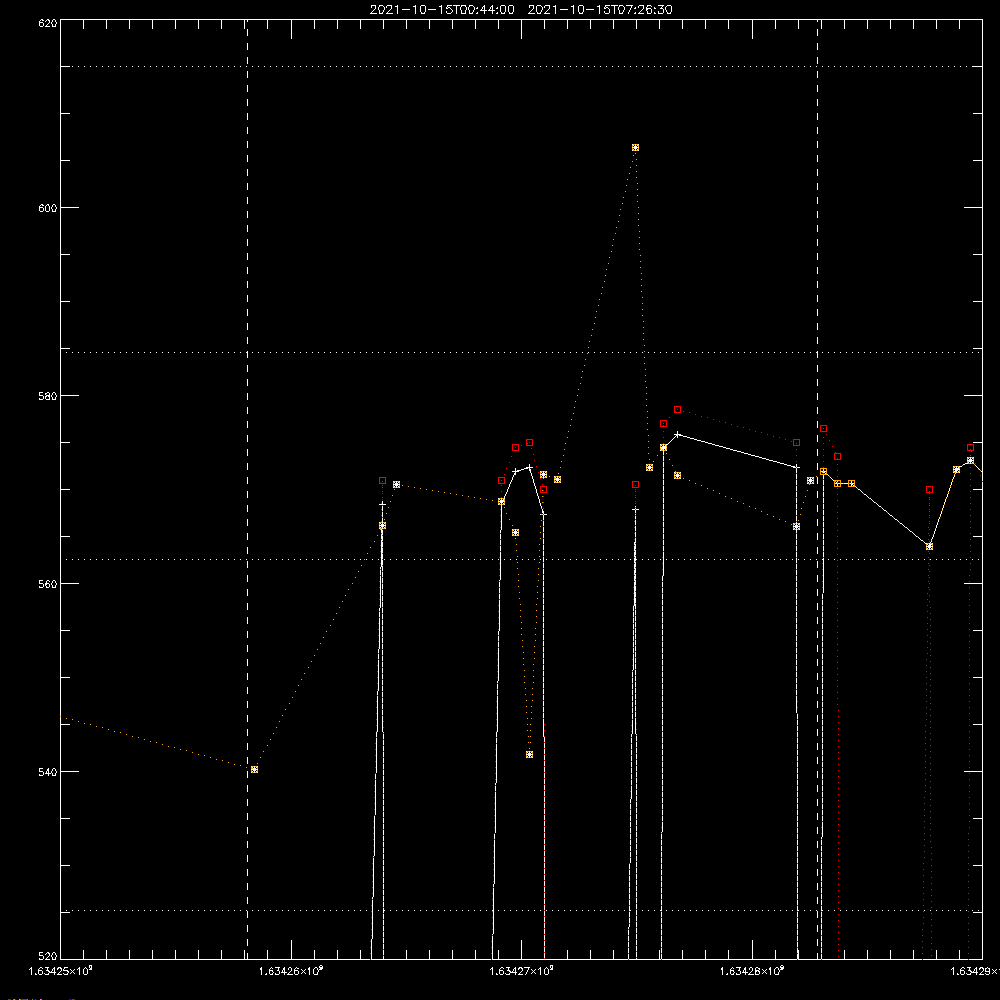Select the 560 label on the y-axis
Viewport: 1000px width, 1000px height.
48,584
